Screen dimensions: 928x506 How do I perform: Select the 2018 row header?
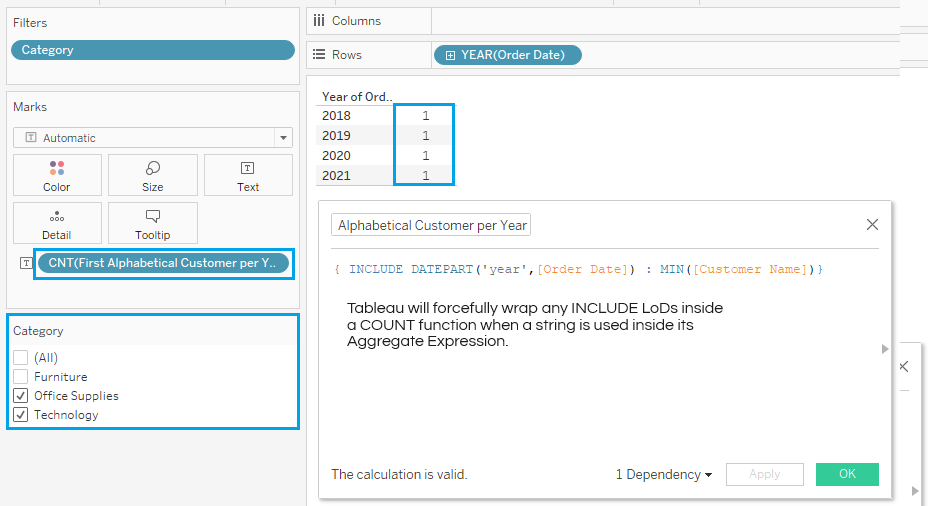tap(336, 115)
